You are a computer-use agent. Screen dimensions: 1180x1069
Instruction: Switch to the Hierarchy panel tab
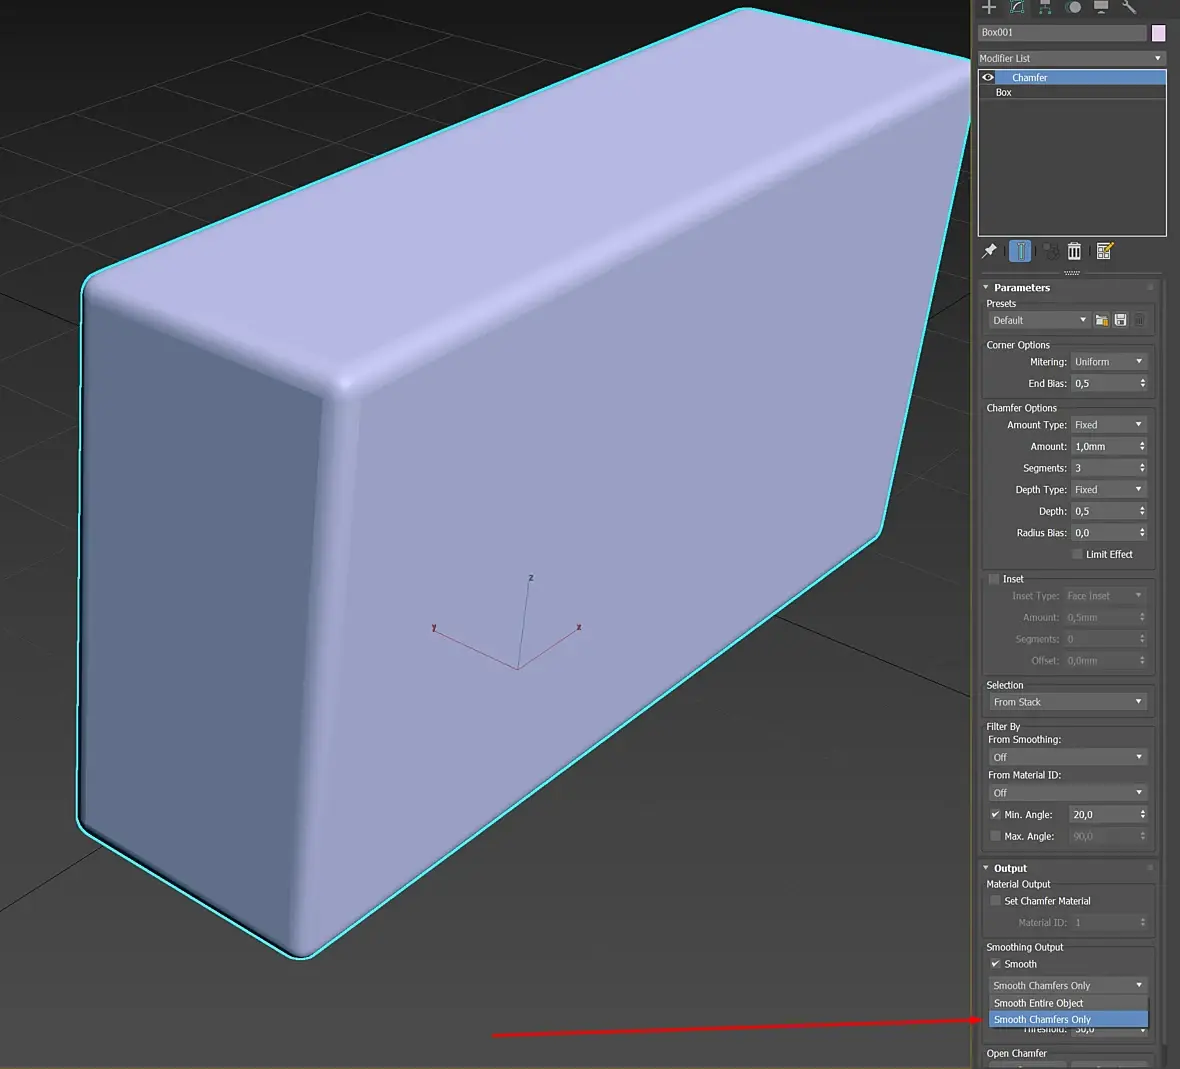click(x=1045, y=7)
